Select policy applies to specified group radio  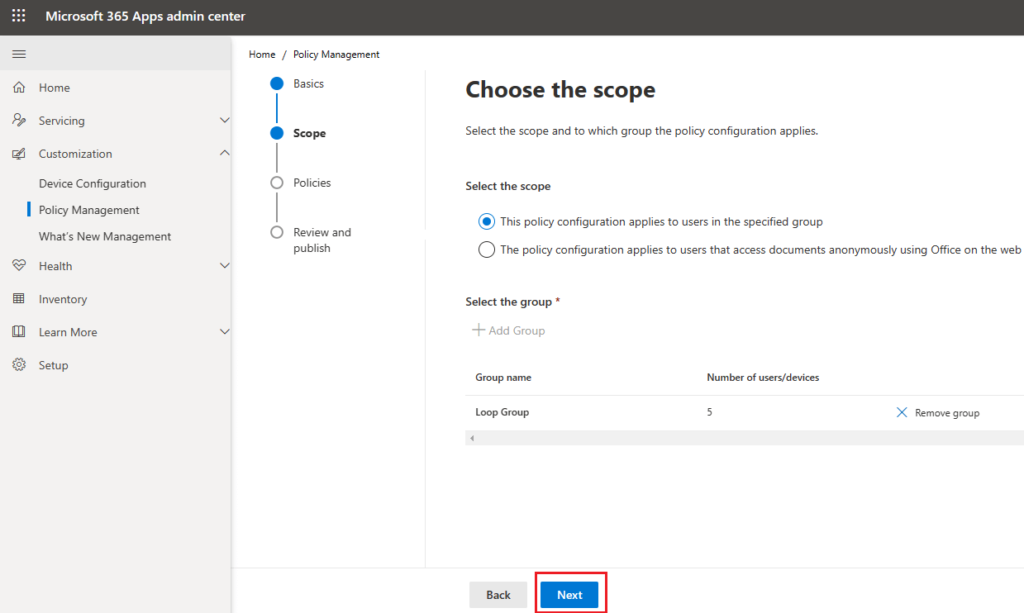(486, 222)
